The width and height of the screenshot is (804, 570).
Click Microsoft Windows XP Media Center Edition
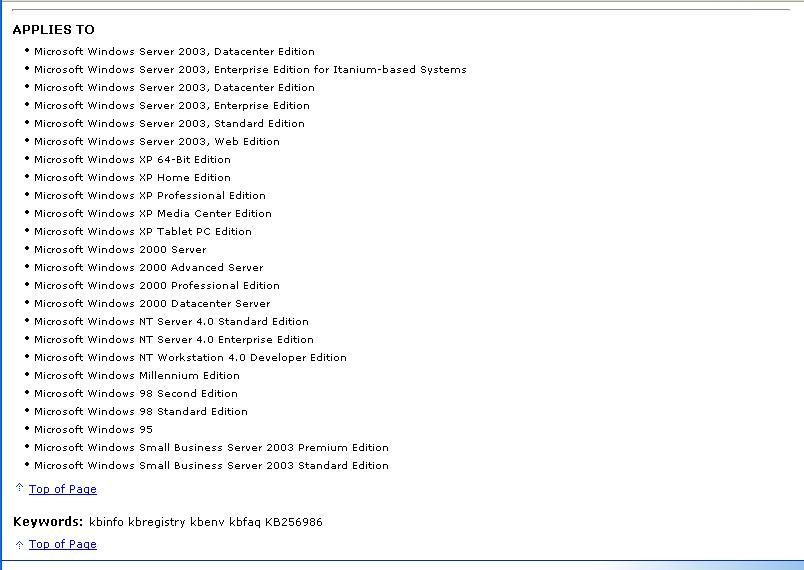click(x=153, y=213)
